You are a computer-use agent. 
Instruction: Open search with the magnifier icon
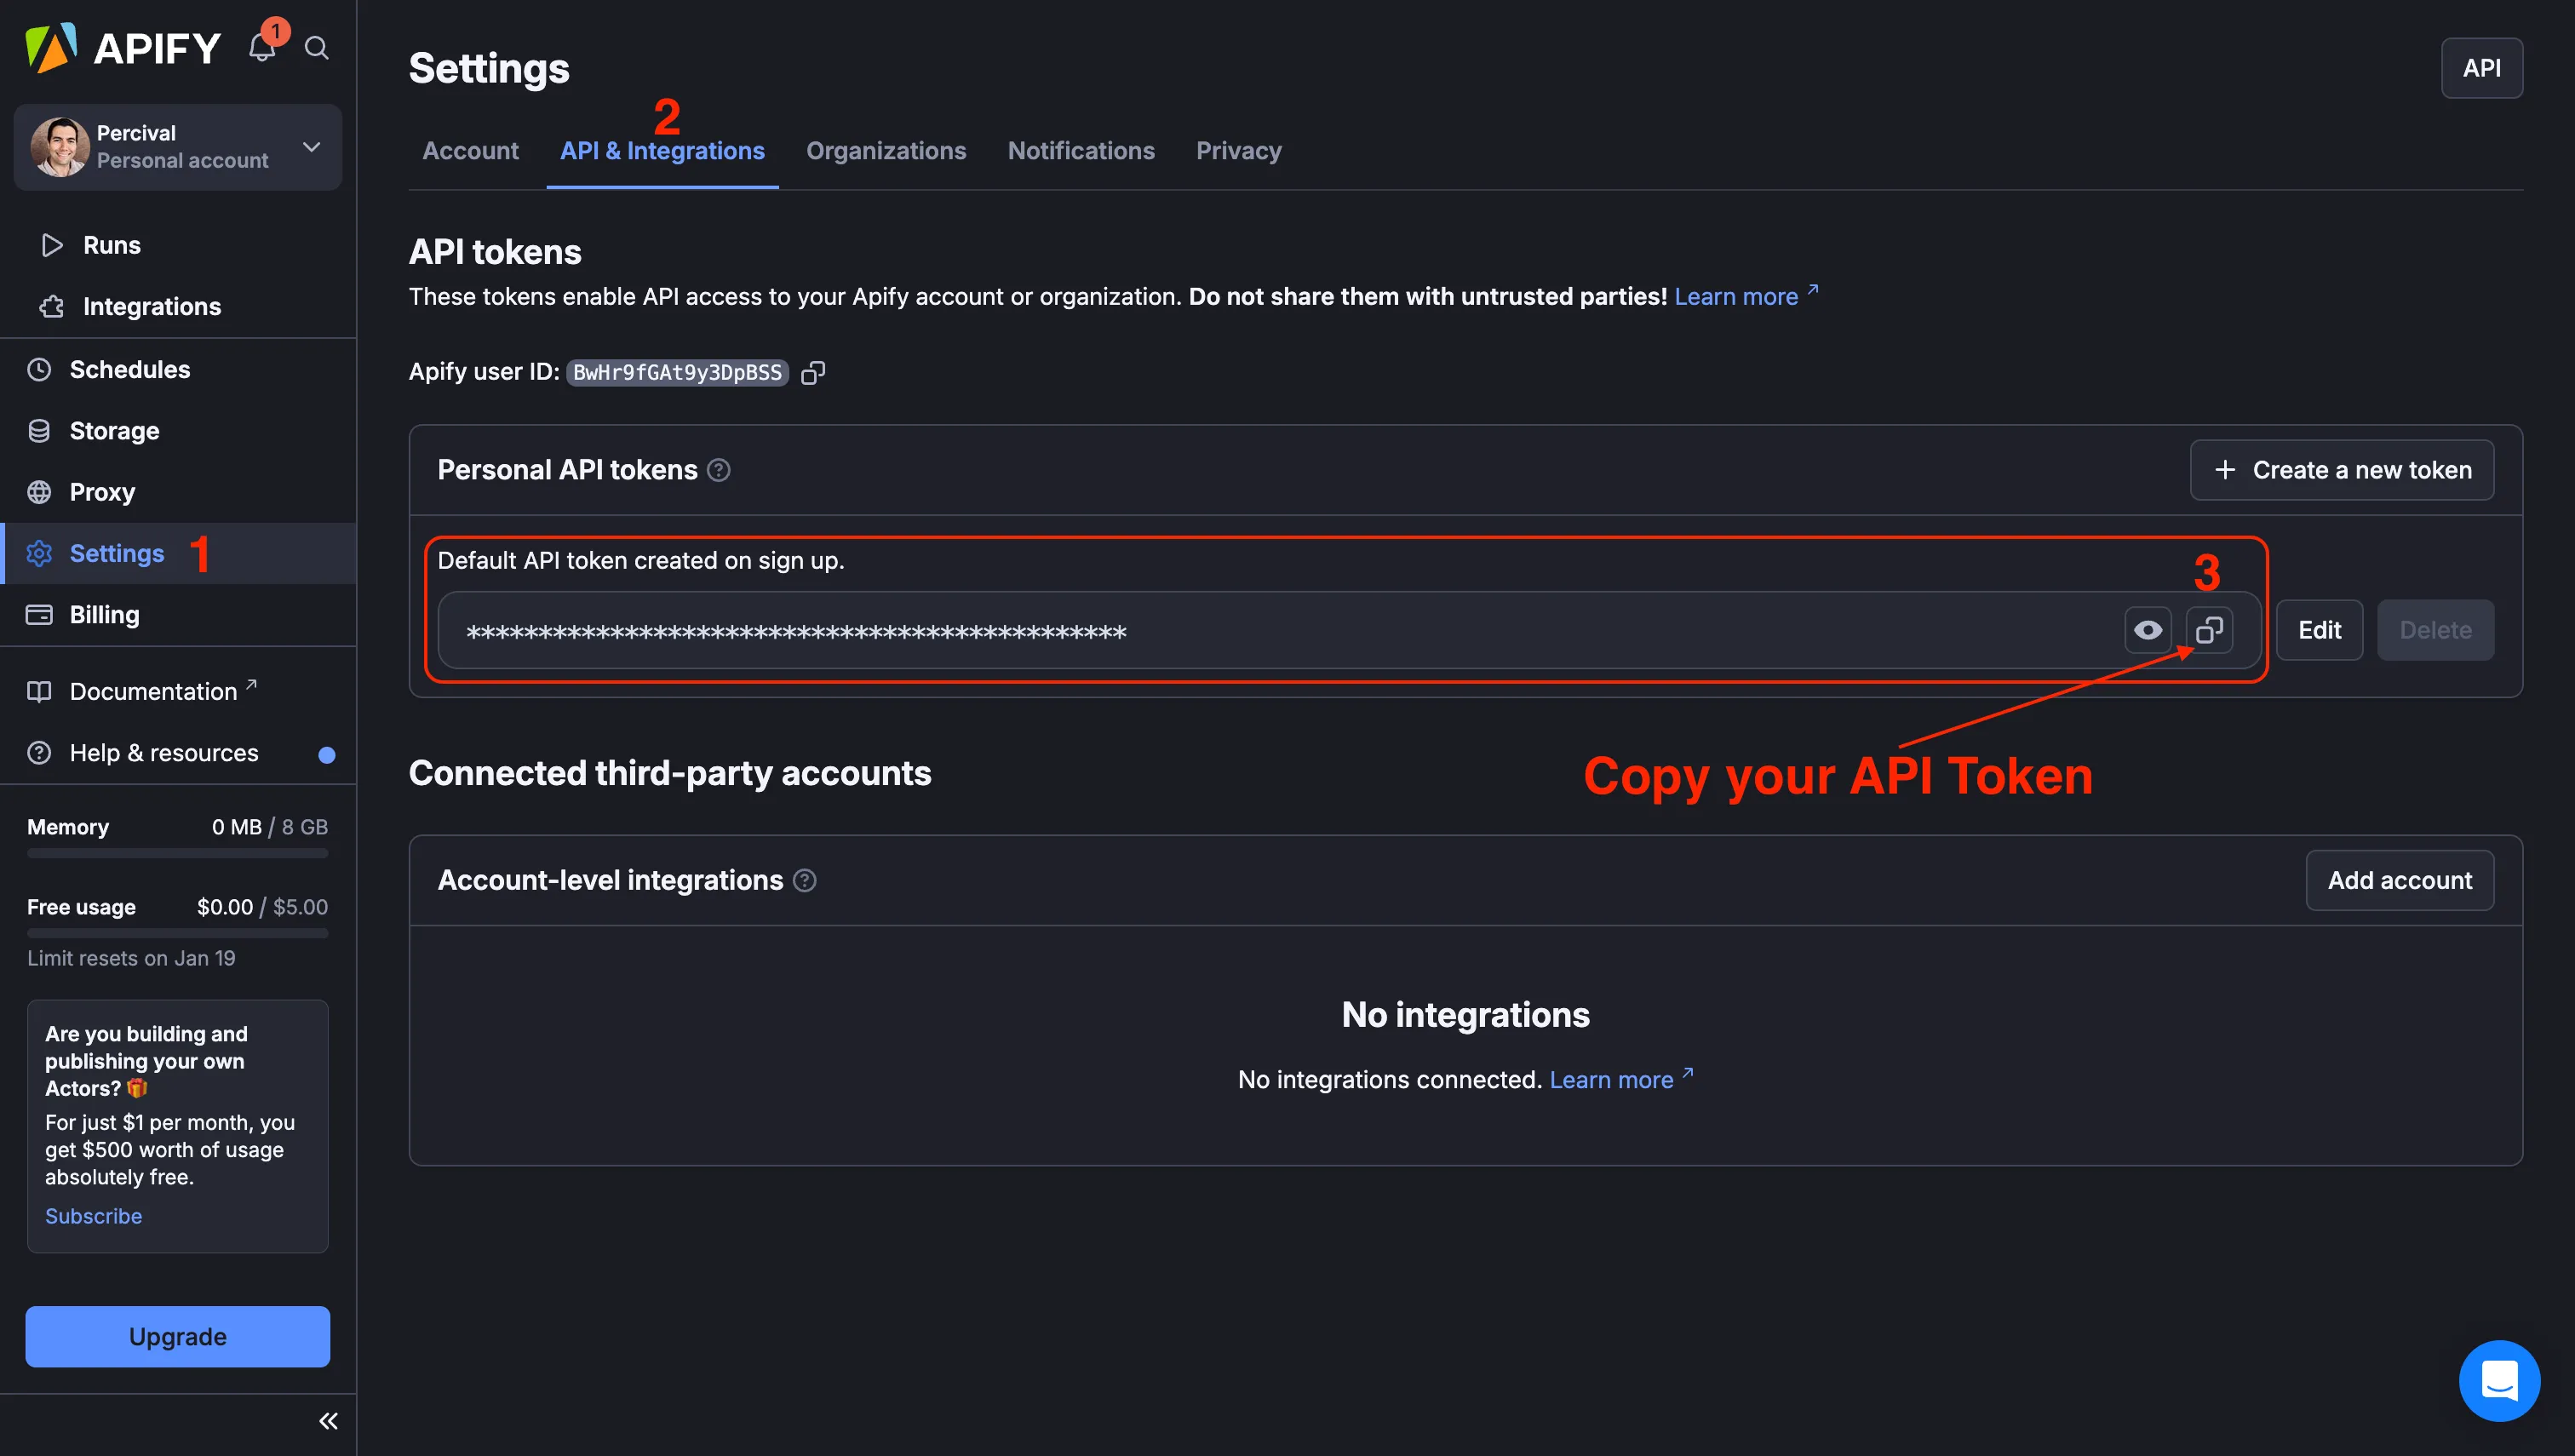click(316, 48)
